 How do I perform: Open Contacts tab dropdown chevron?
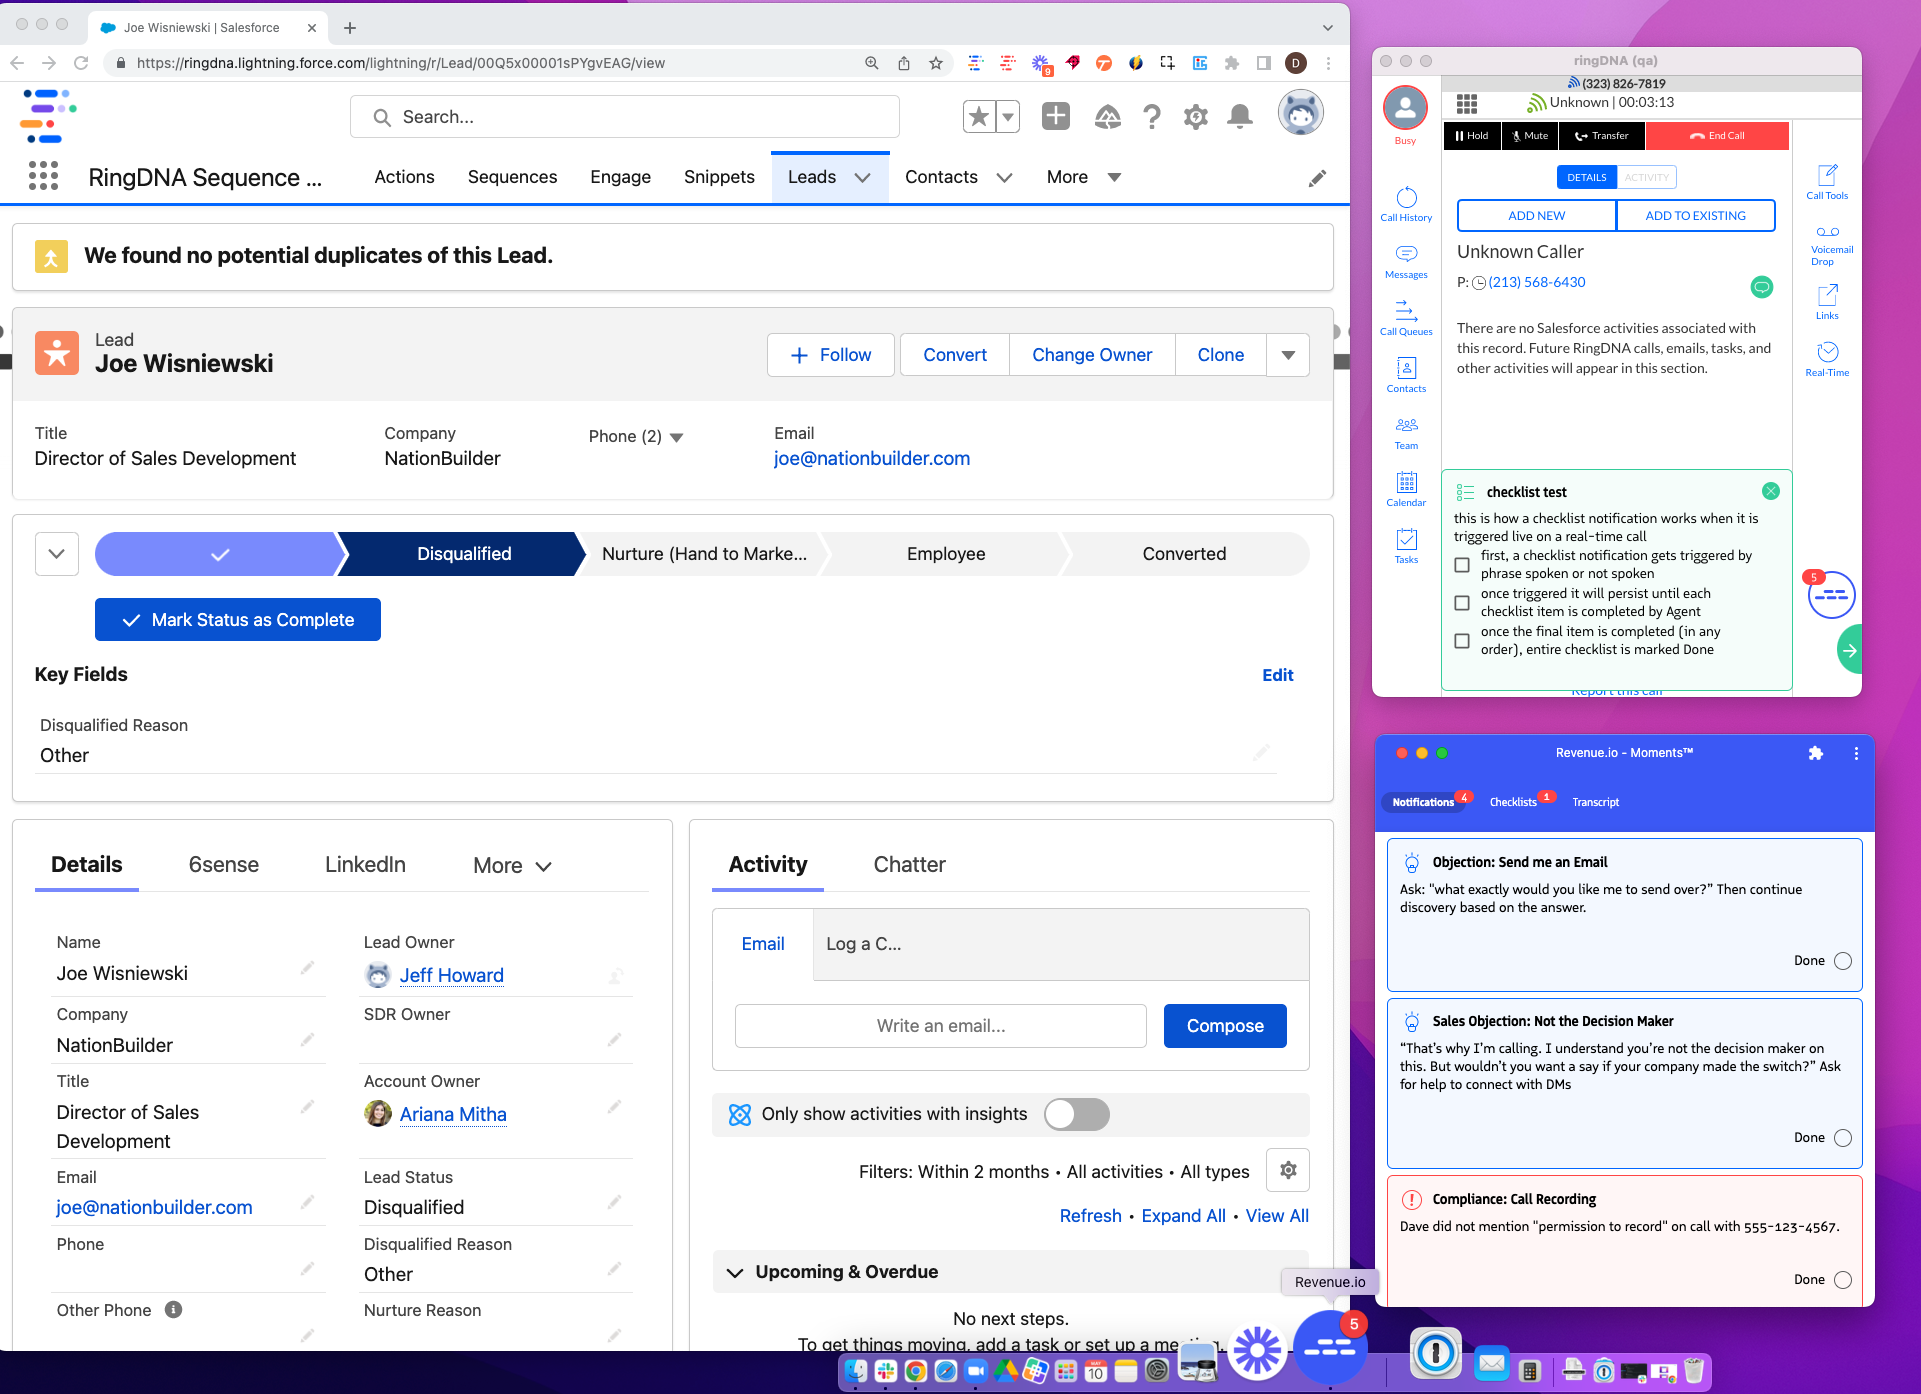coord(1005,177)
